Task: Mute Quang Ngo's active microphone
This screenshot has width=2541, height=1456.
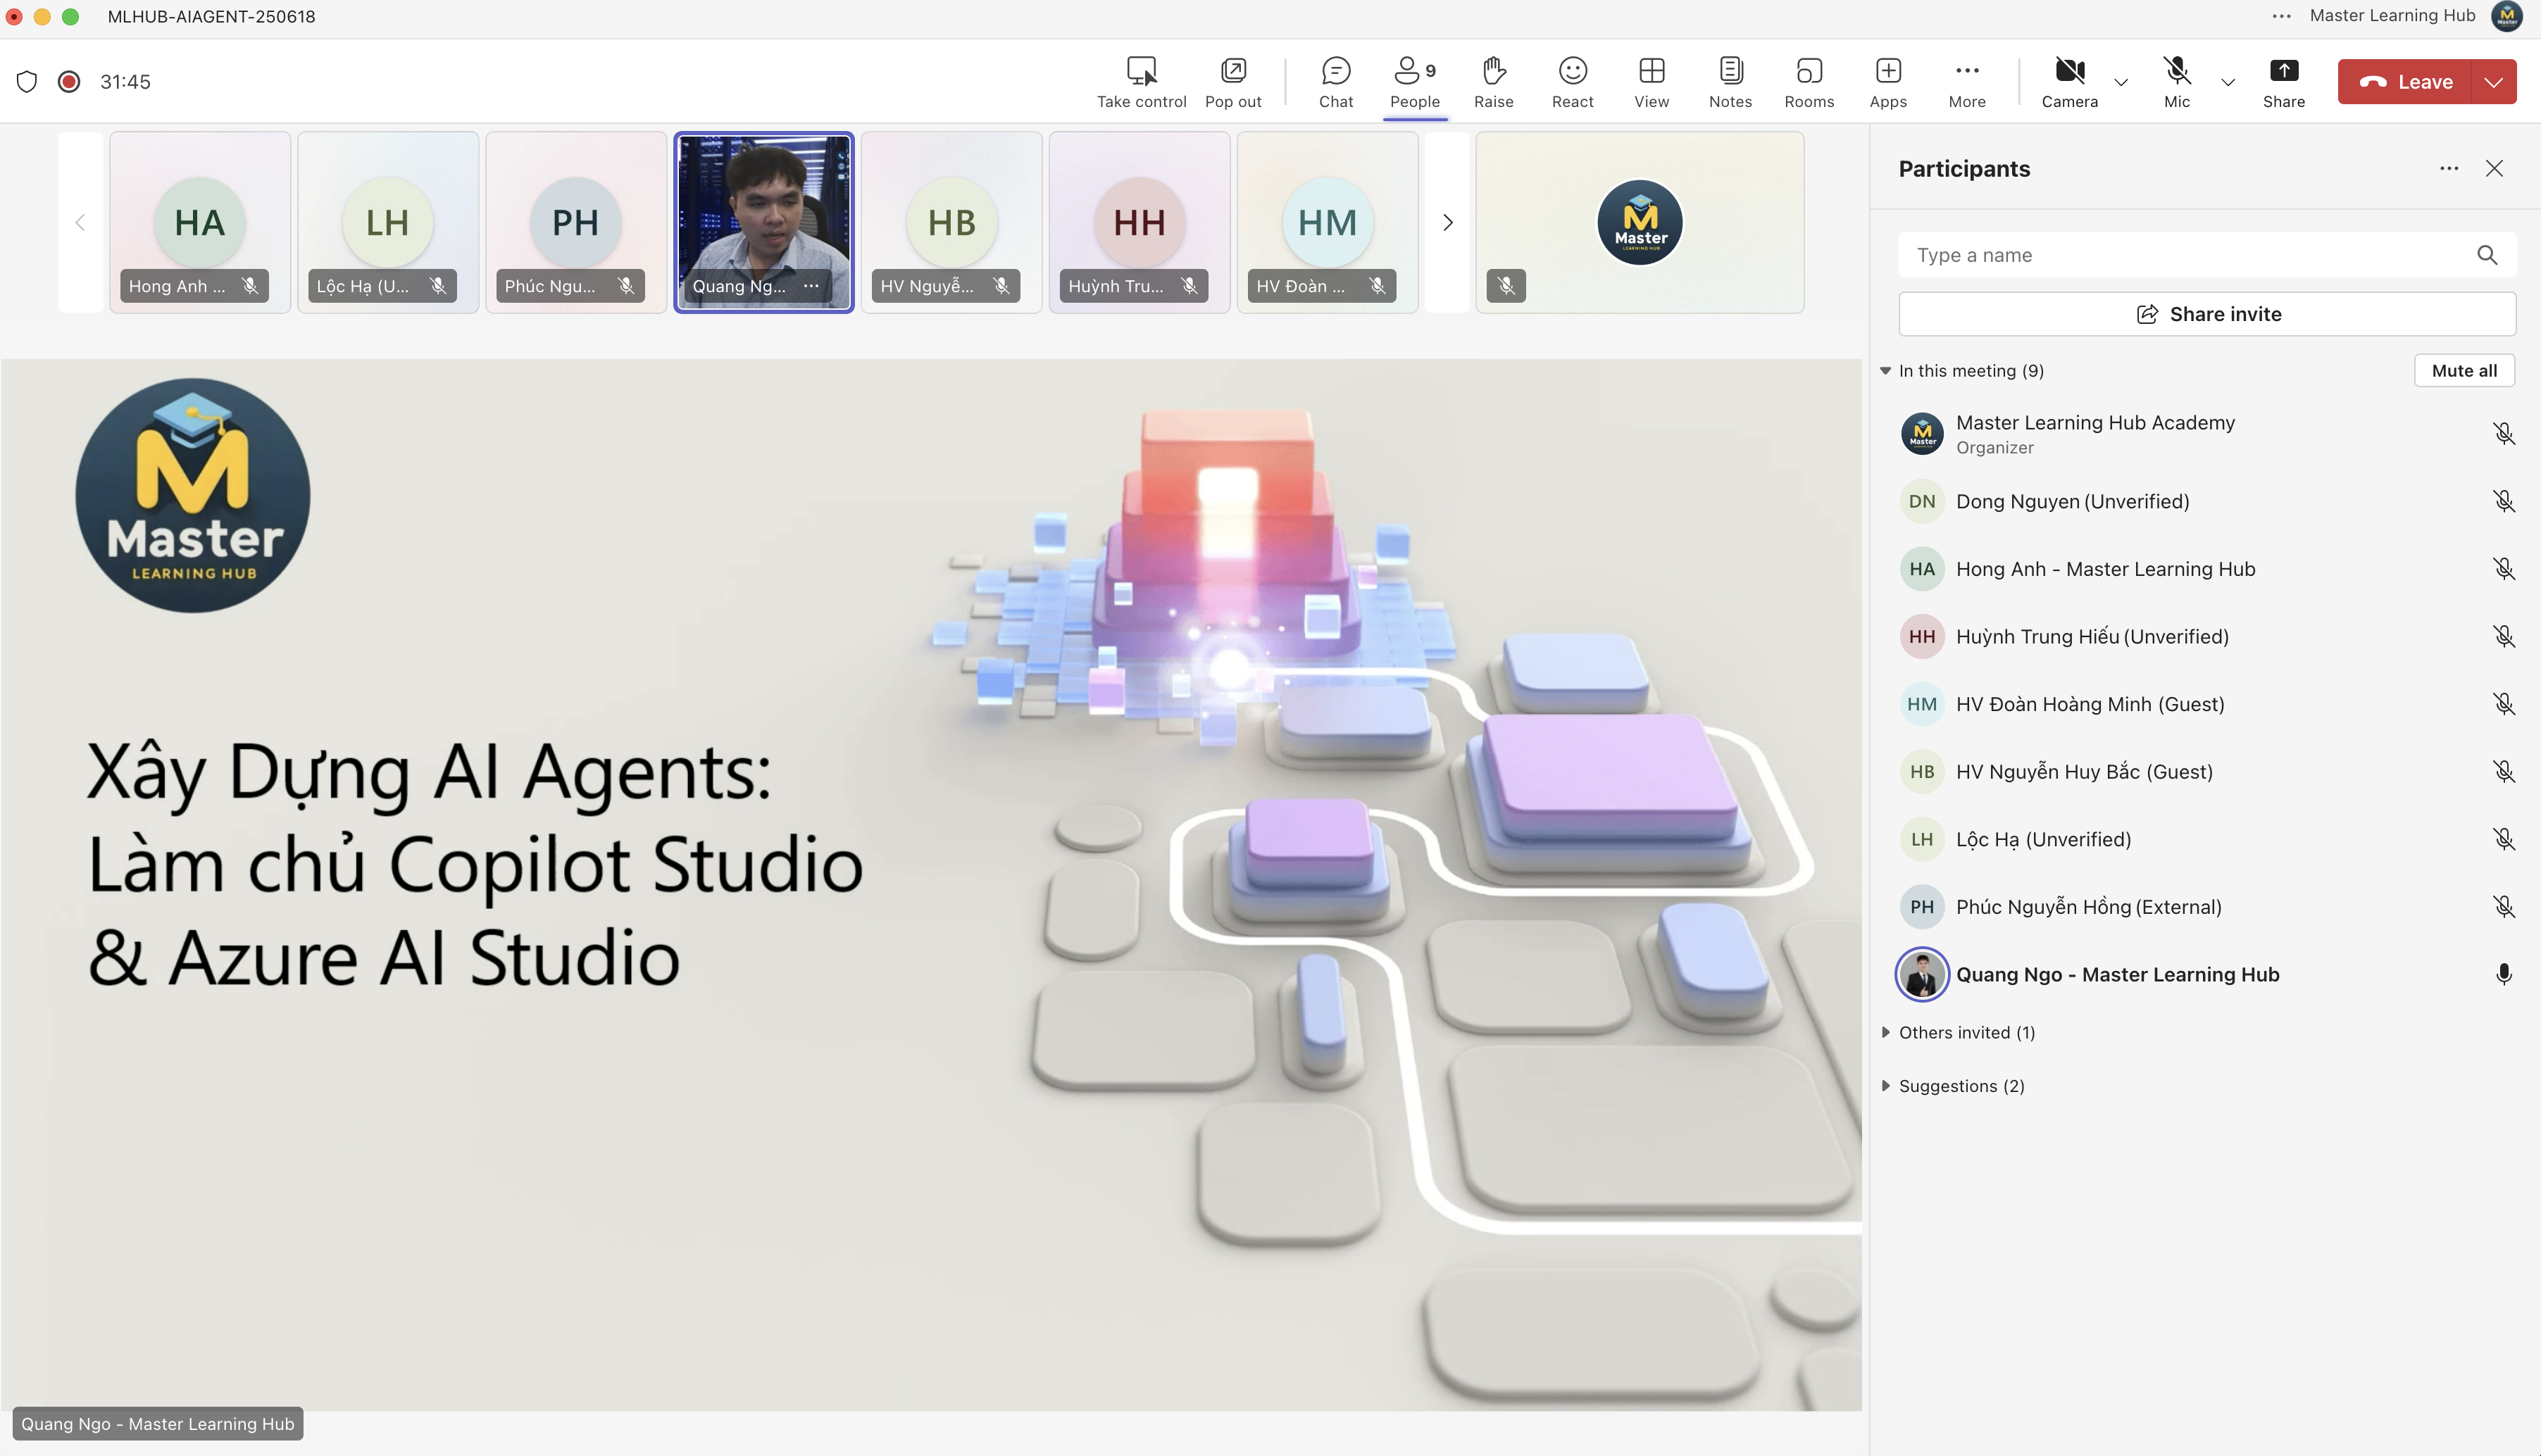Action: (2503, 974)
